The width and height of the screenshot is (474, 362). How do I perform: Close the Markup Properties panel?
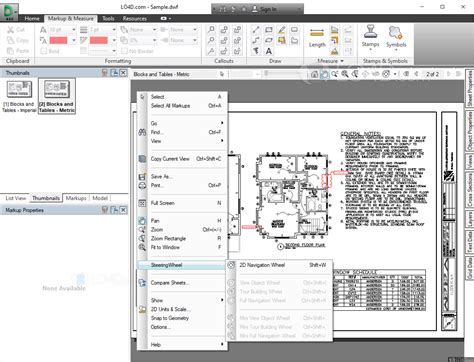tap(123, 210)
